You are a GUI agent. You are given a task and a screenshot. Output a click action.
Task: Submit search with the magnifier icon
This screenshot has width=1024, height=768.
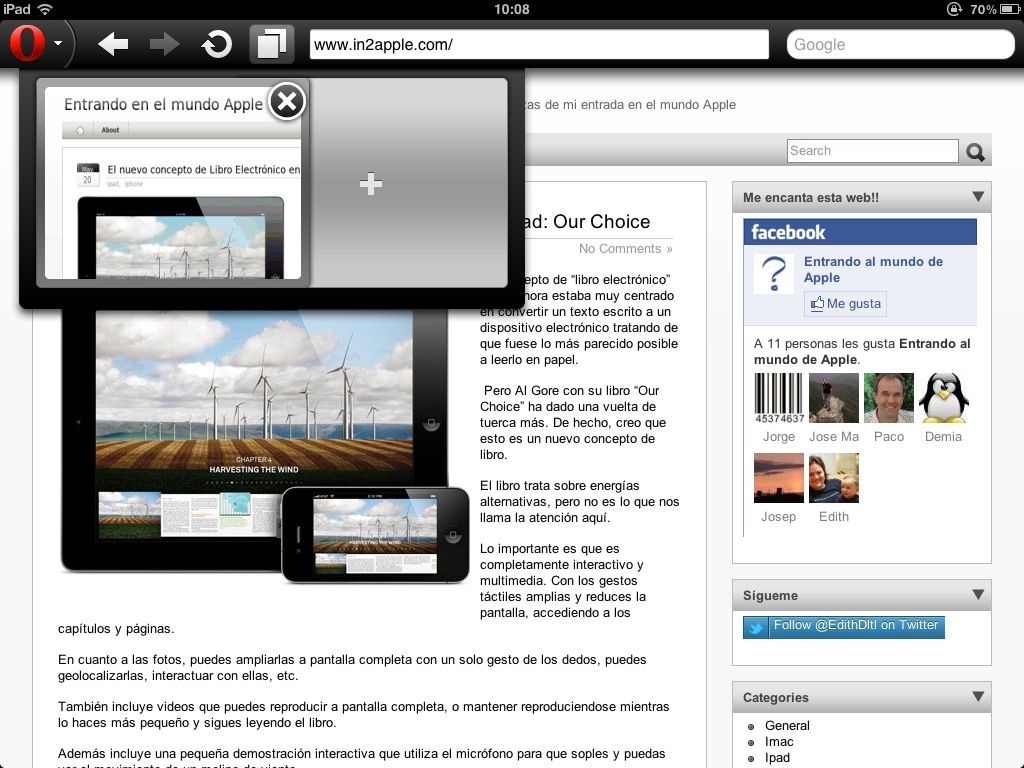point(976,152)
